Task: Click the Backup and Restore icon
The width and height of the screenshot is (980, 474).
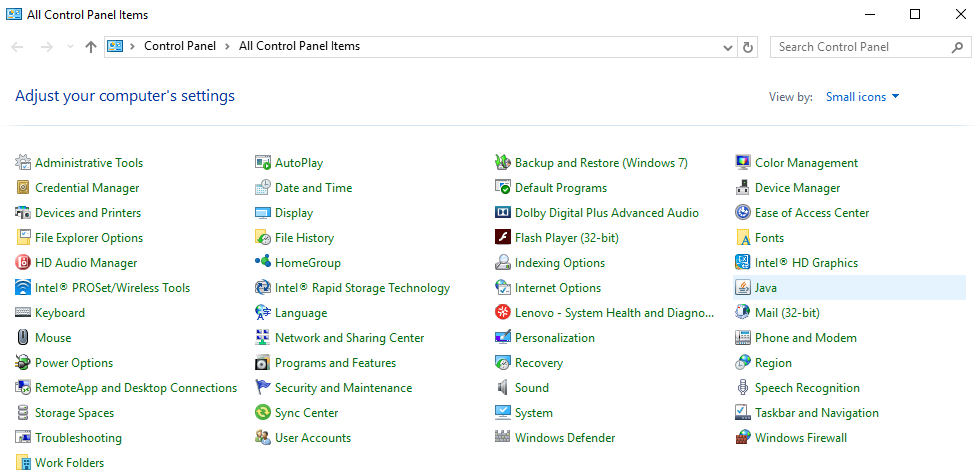Action: click(503, 163)
